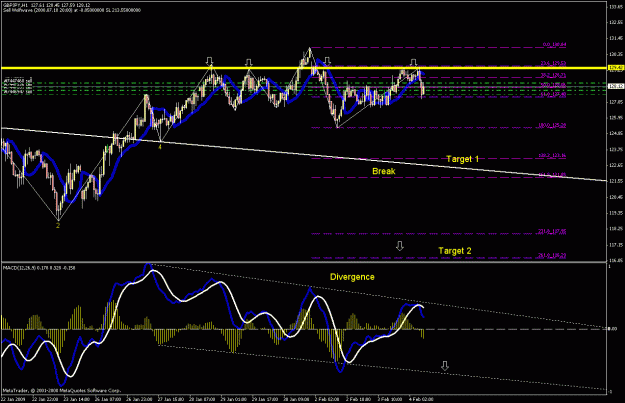Viewport: 625px width, 403px height.
Task: Click the '27 Jan 15:00' time label
Action: pyautogui.click(x=171, y=399)
